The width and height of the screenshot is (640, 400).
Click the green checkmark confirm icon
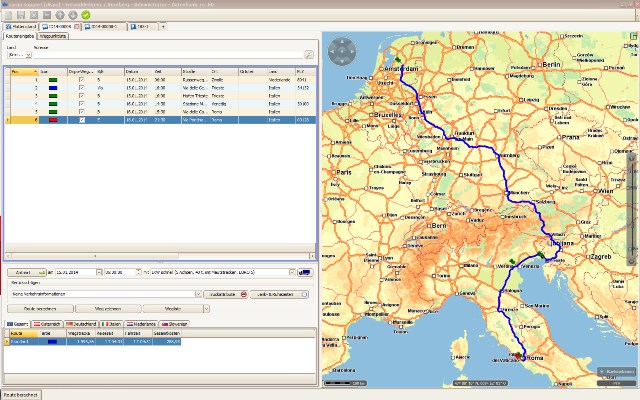pyautogui.click(x=86, y=15)
